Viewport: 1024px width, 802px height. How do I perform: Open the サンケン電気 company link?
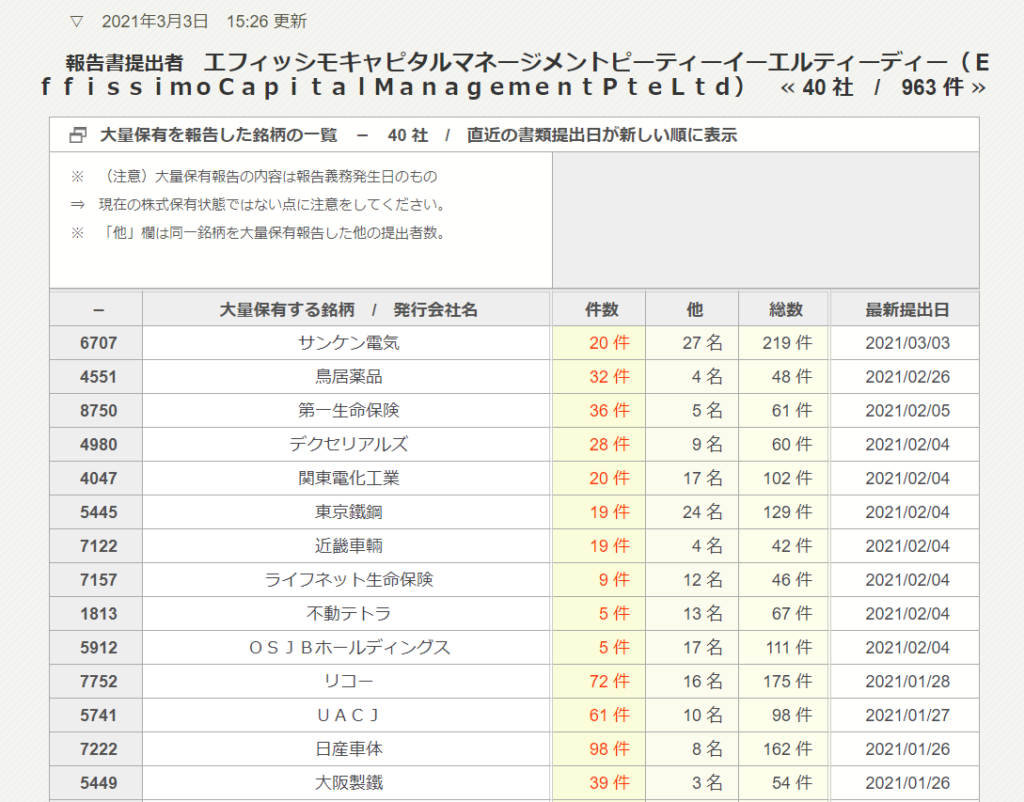tap(348, 343)
